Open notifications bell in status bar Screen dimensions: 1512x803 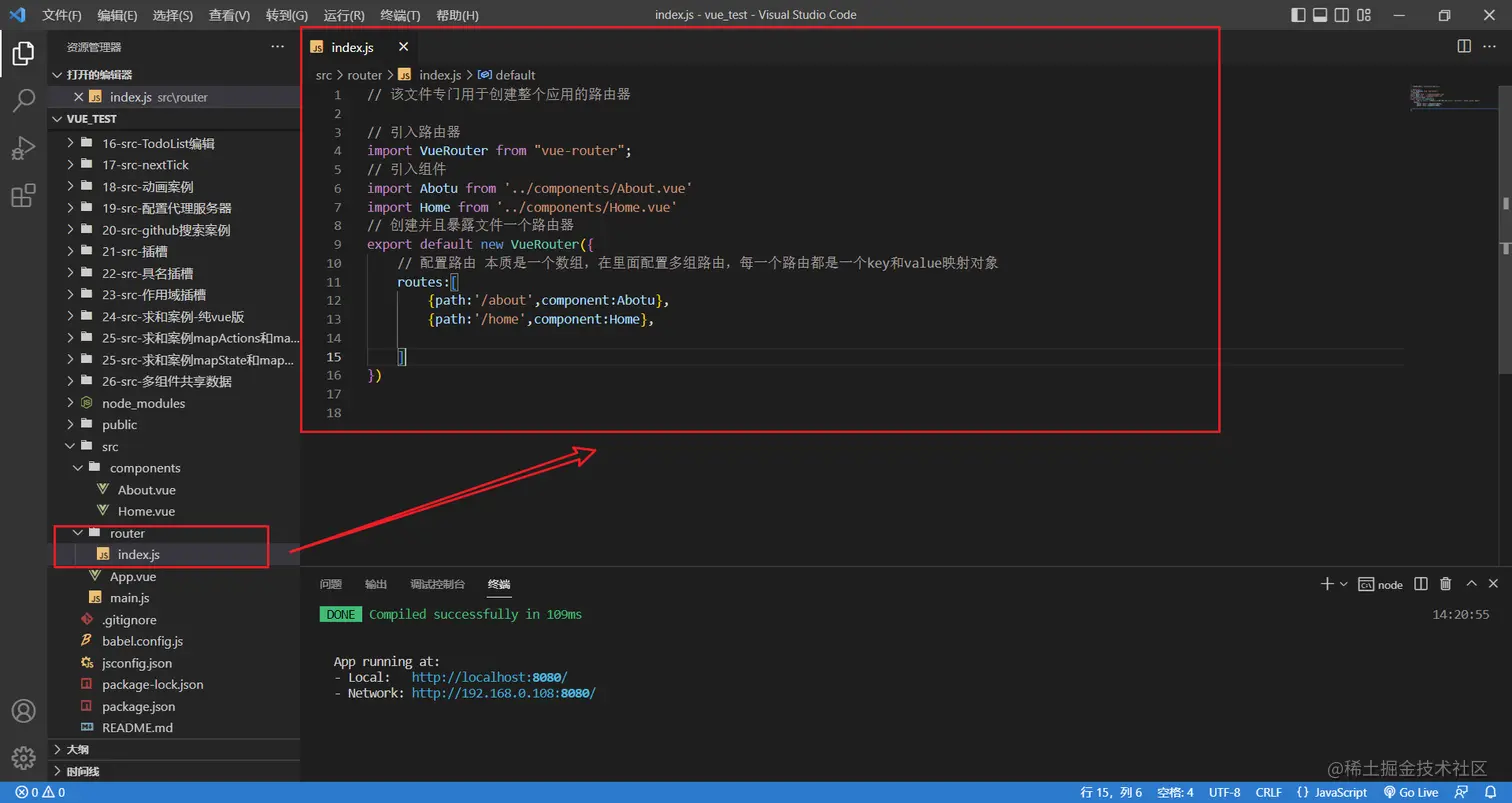pos(1491,792)
